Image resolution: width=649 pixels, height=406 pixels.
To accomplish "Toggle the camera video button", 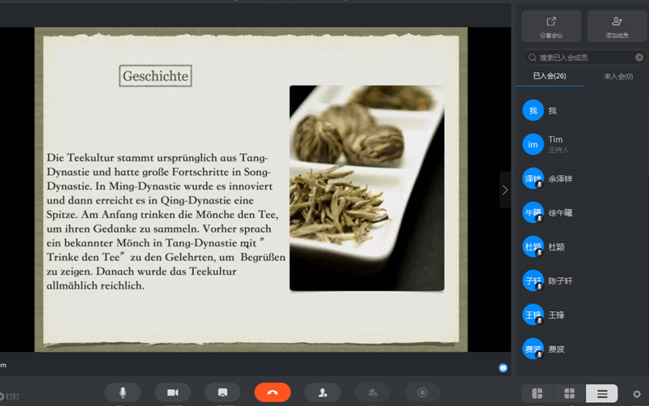I will pyautogui.click(x=172, y=393).
